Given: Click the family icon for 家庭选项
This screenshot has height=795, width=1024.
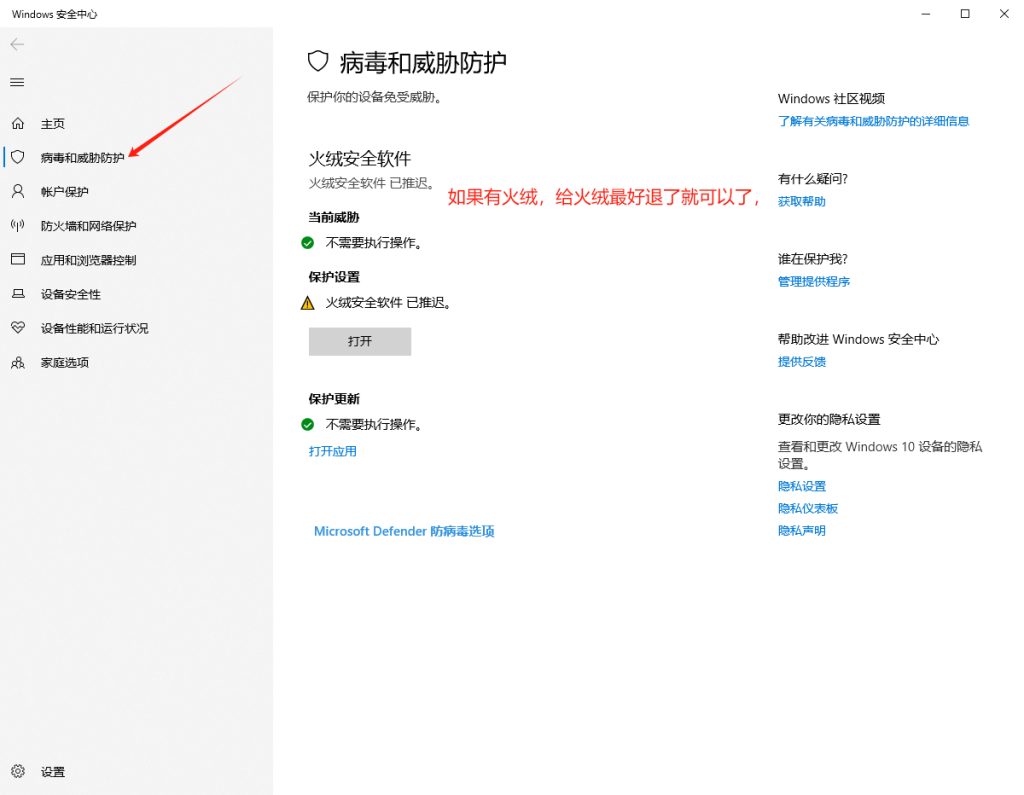Looking at the screenshot, I should 18,363.
